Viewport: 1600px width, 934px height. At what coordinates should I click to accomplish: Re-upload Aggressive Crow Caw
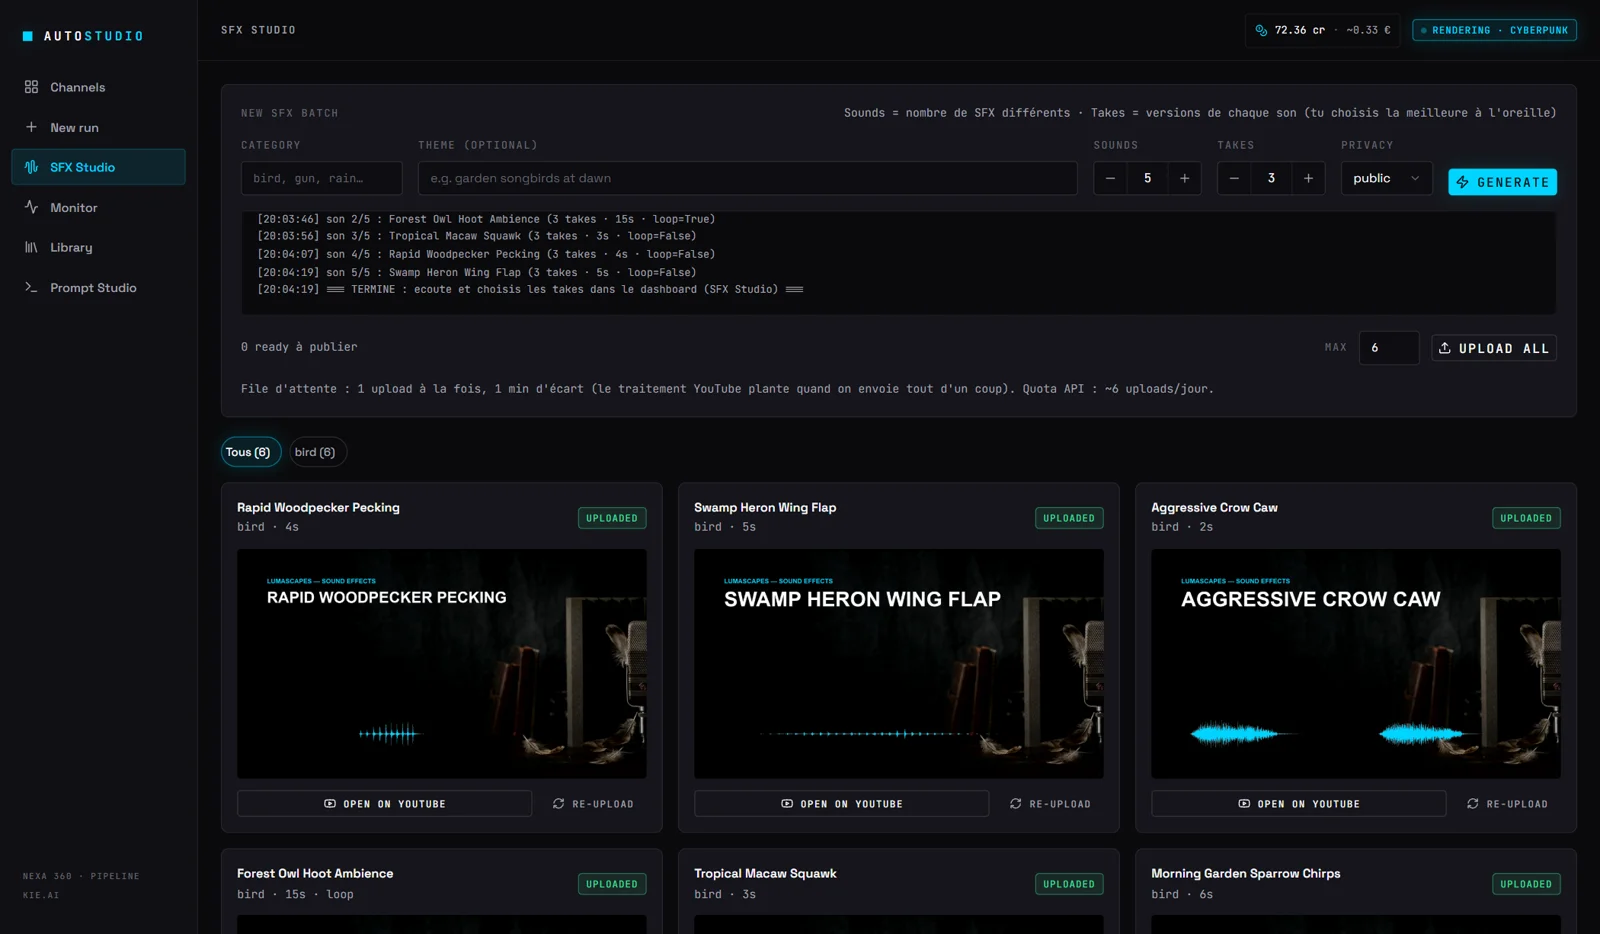(1507, 804)
